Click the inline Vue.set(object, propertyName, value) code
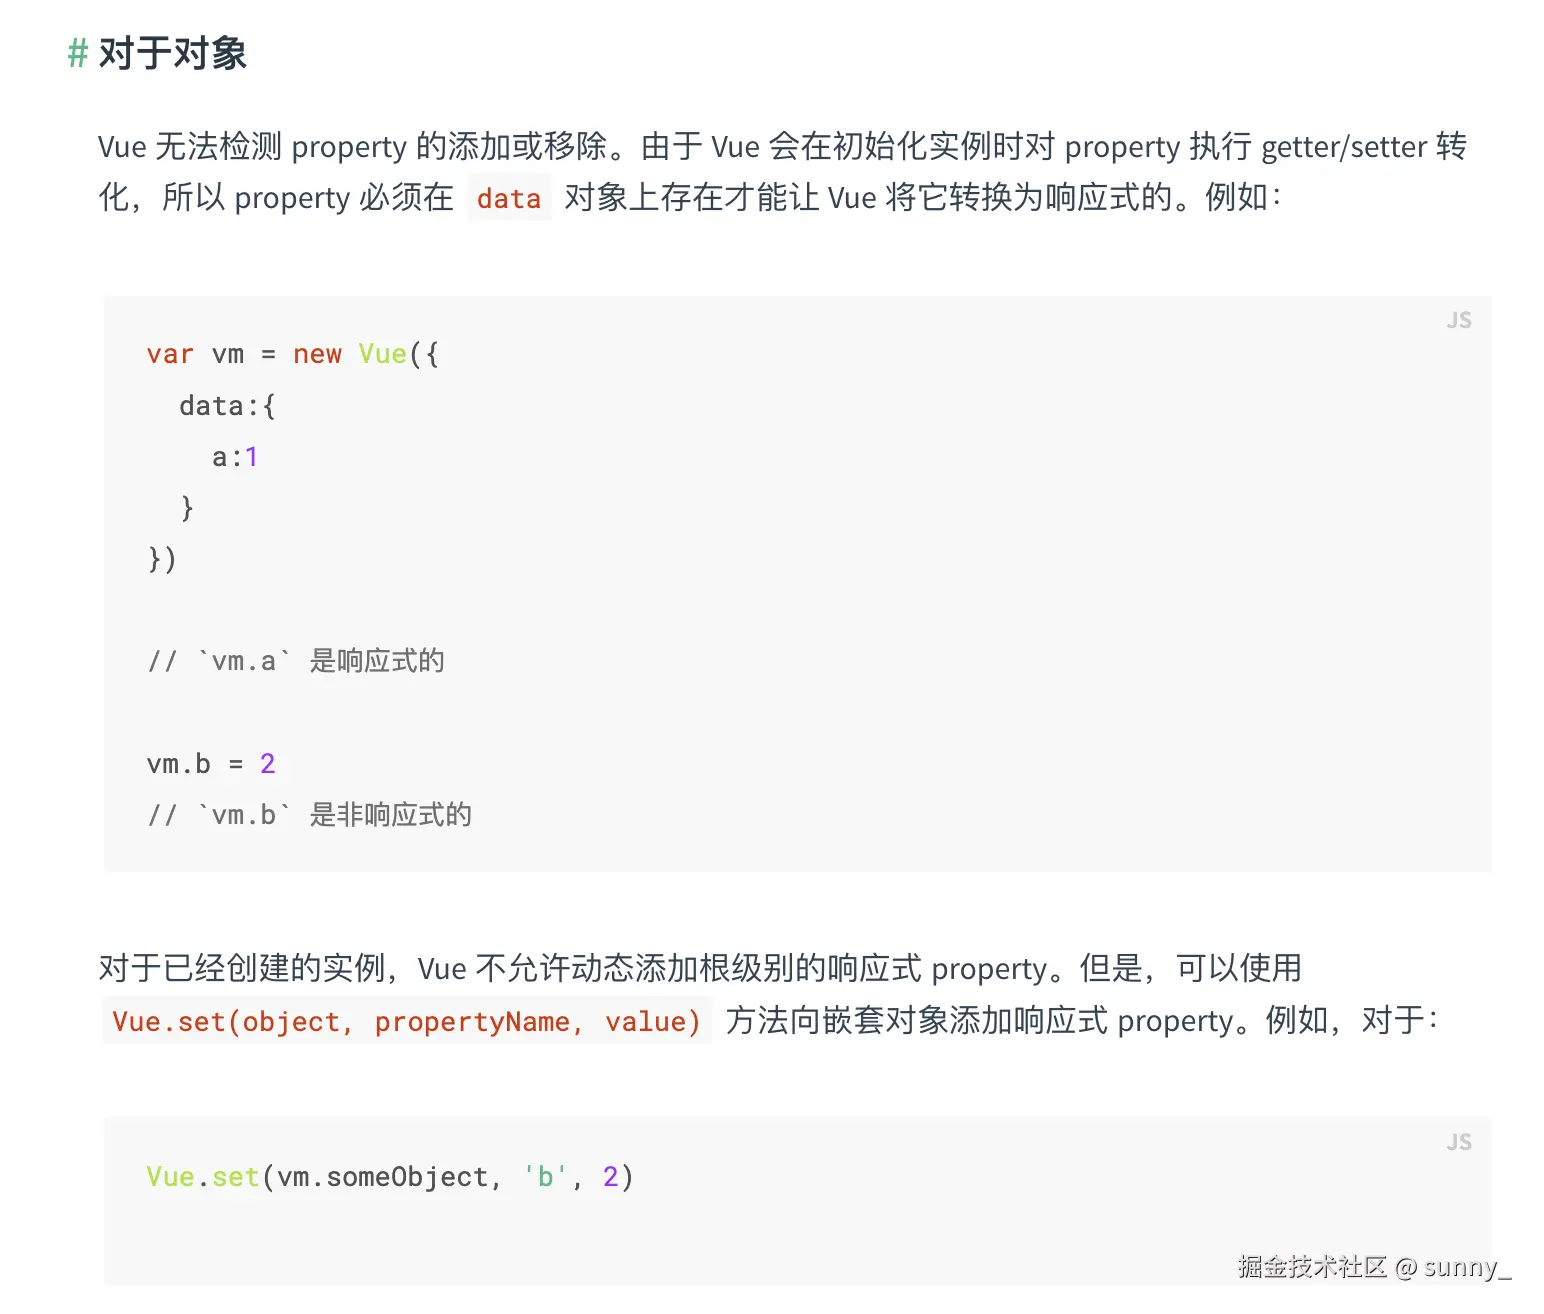Screen dimensions: 1544x1314 pos(407,1021)
